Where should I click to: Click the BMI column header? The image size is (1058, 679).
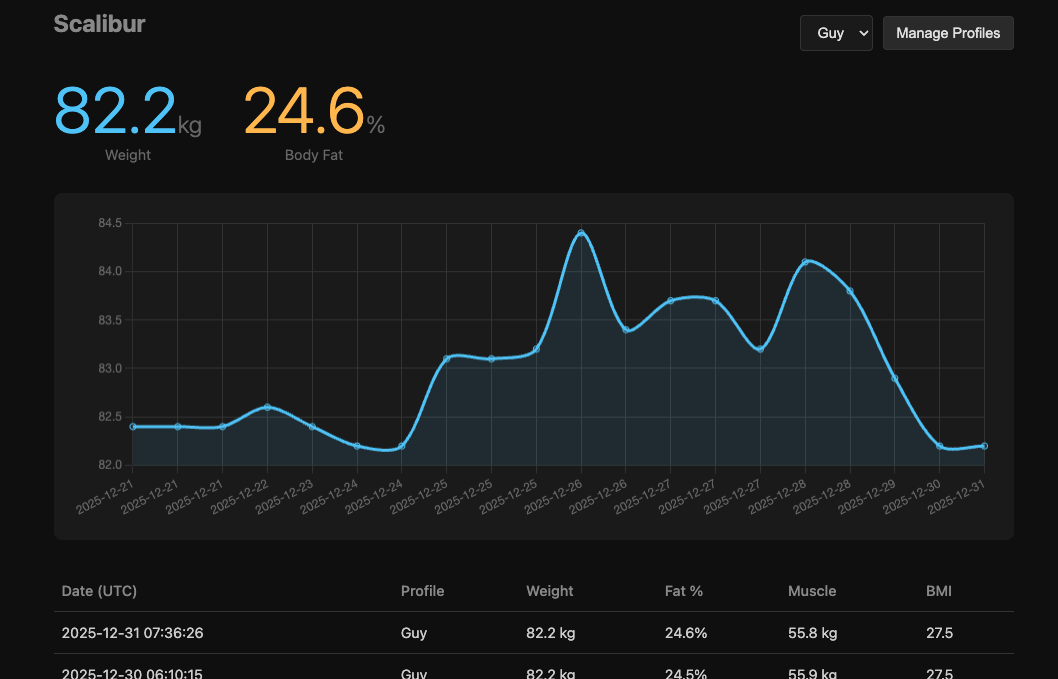[x=939, y=591]
